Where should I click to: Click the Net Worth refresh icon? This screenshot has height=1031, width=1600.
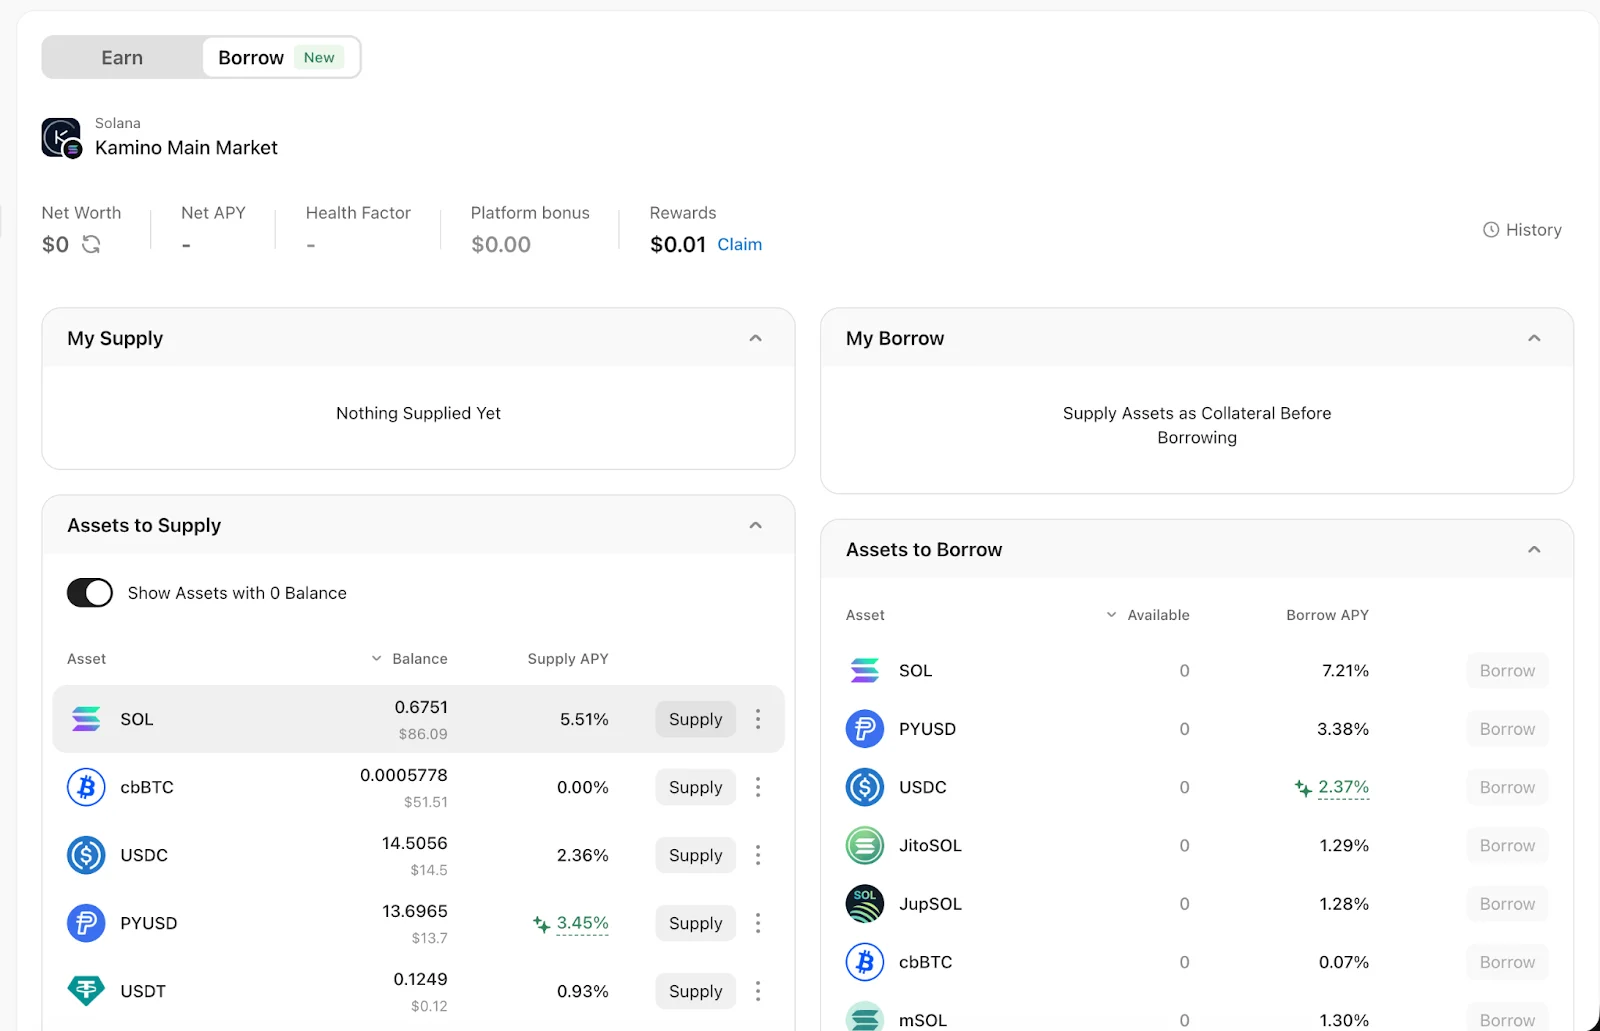[x=91, y=244]
